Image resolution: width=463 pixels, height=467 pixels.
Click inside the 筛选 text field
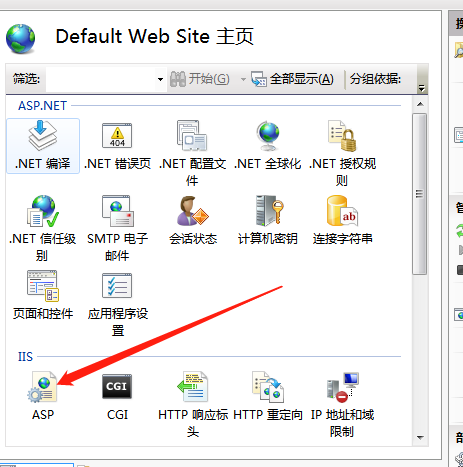point(101,79)
